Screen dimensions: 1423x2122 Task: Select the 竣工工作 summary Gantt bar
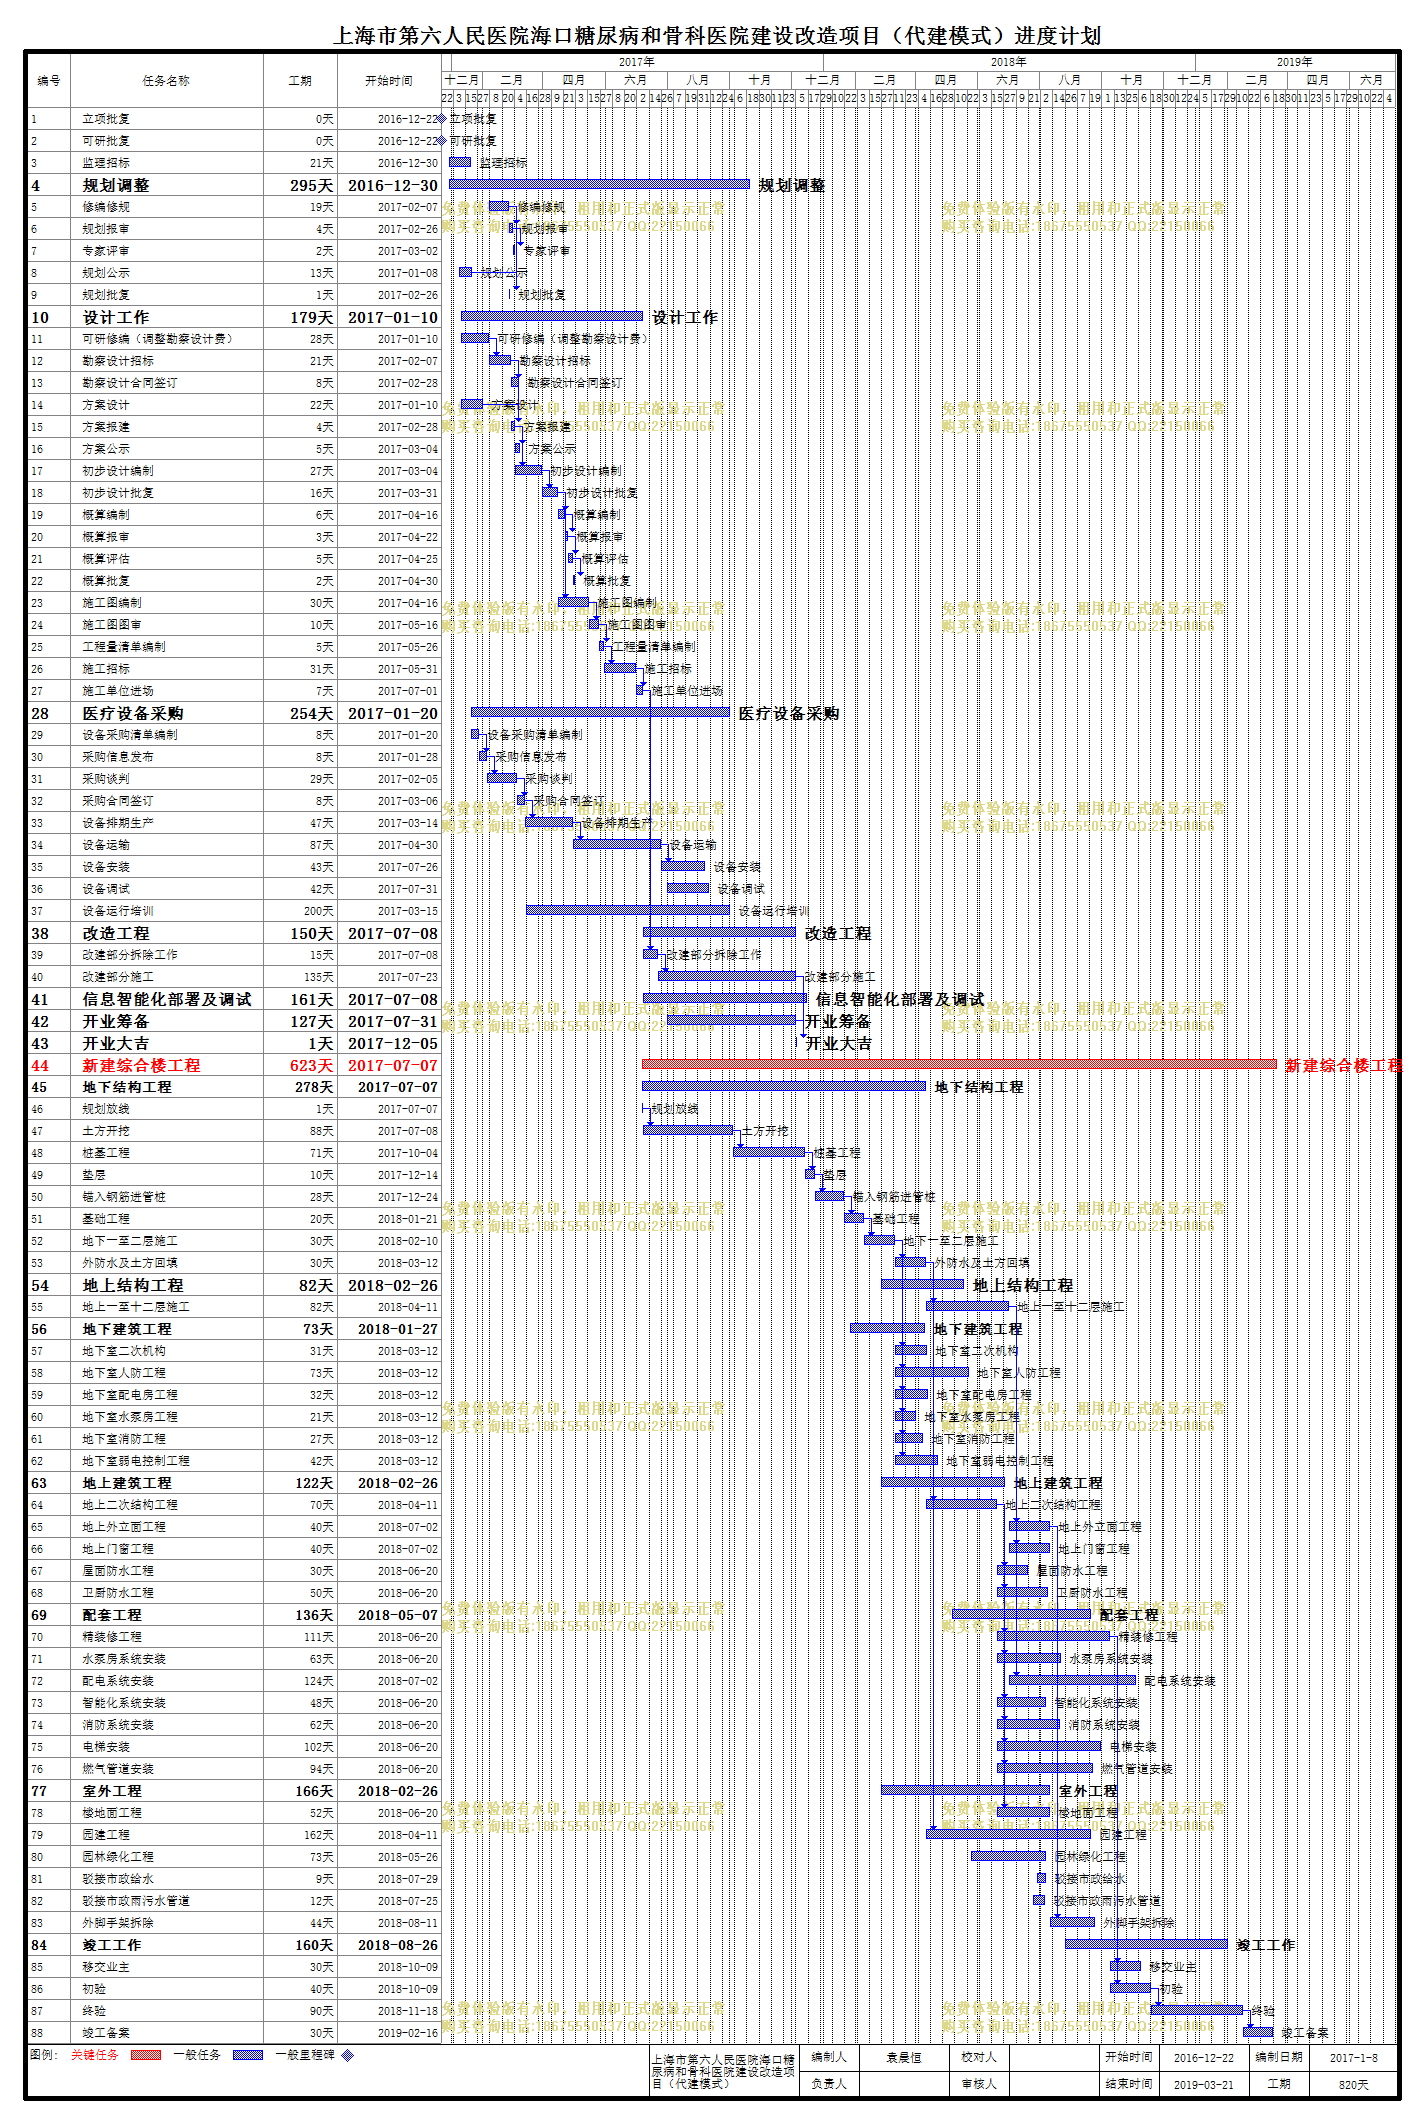coord(1146,1944)
